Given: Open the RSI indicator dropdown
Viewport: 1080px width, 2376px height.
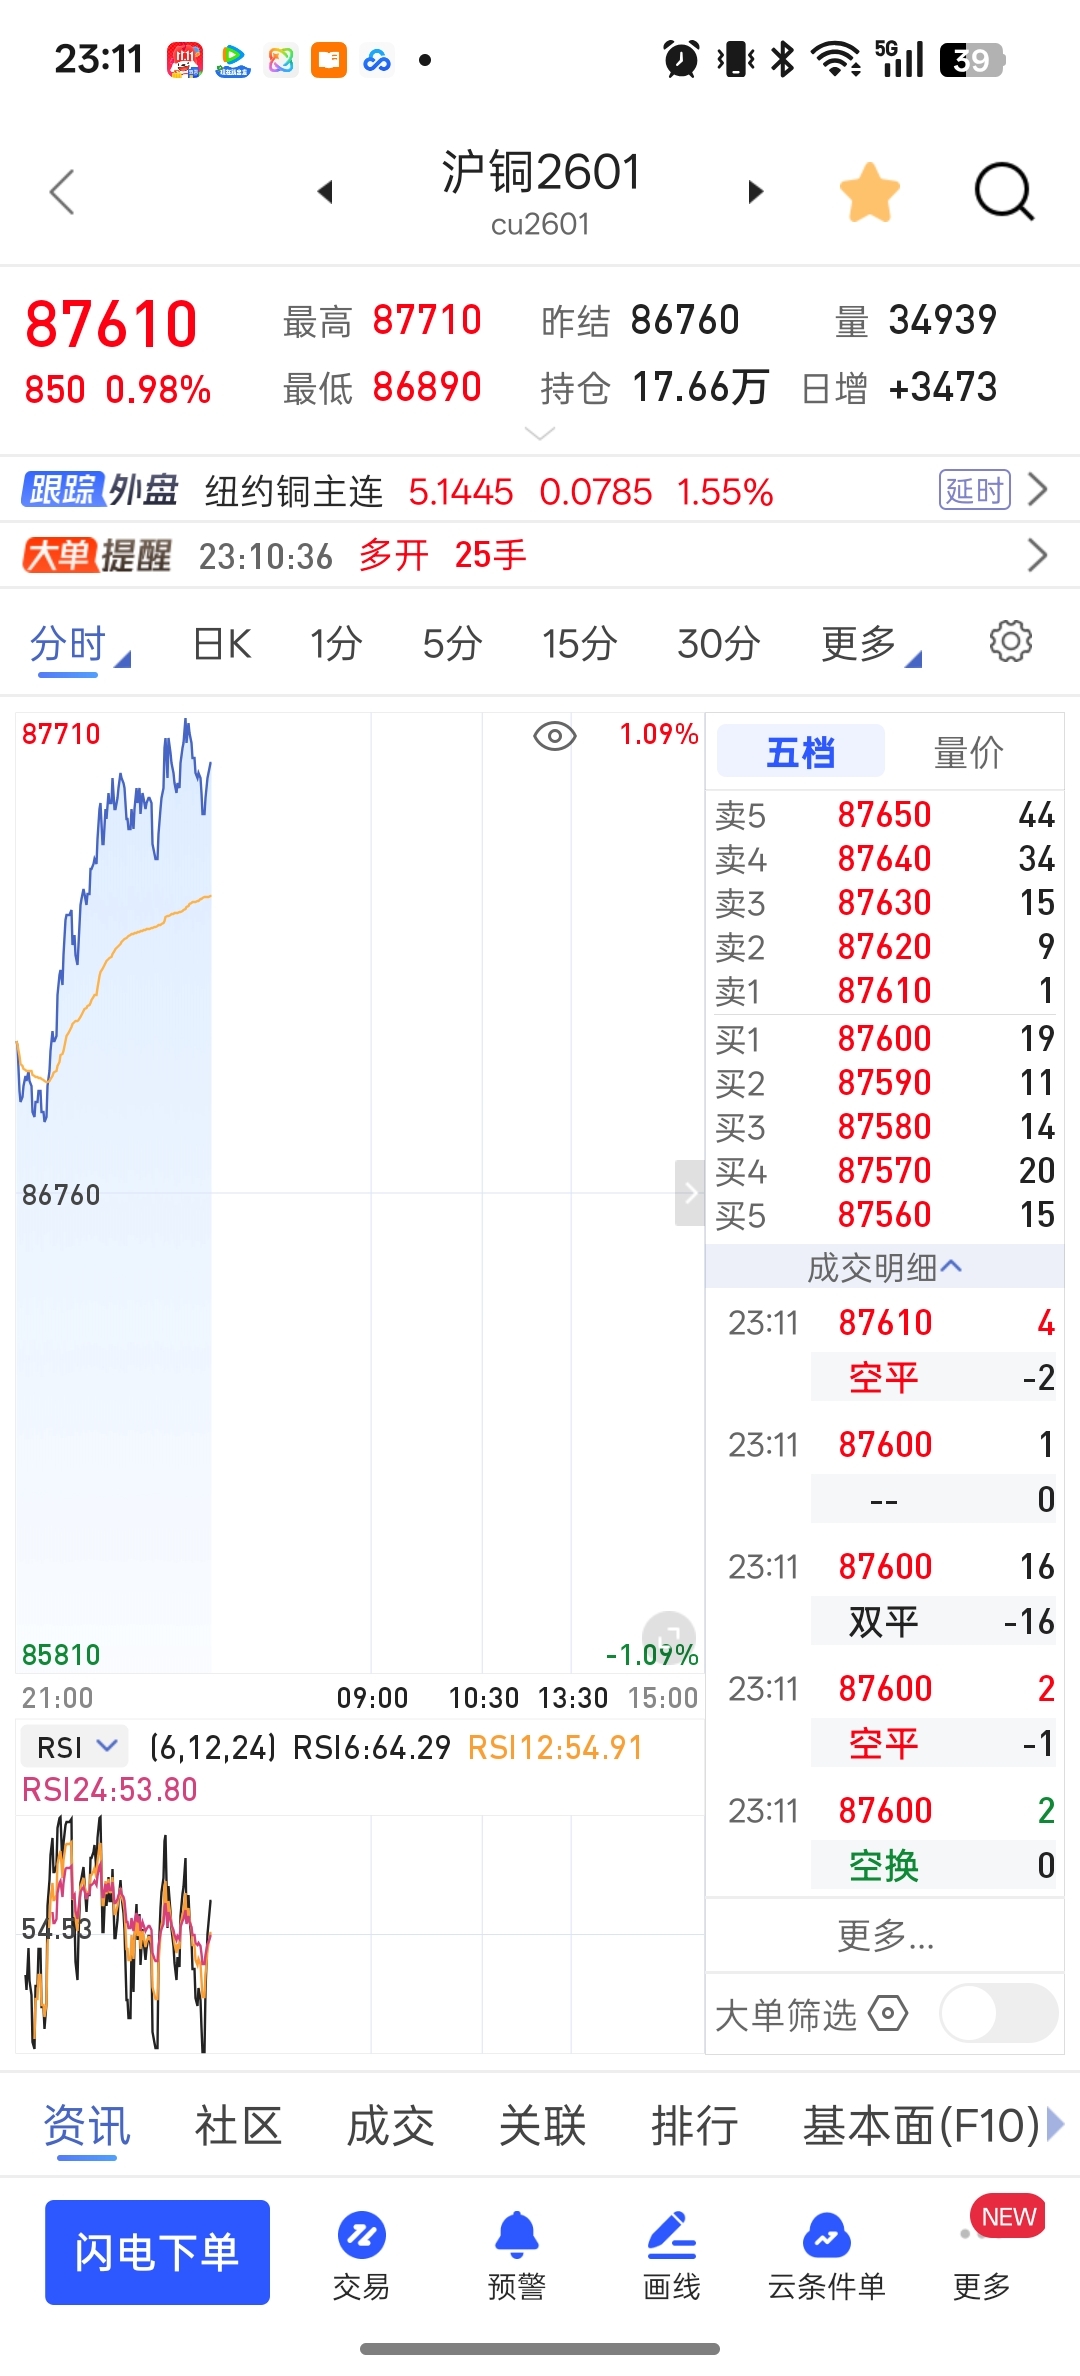Looking at the screenshot, I should 74,1747.
